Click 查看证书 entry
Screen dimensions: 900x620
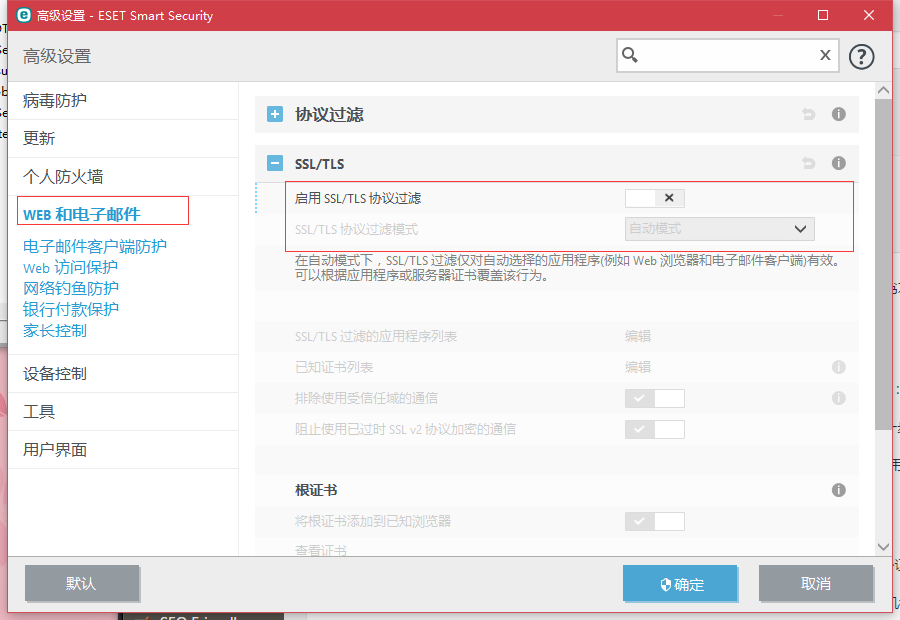pos(320,551)
